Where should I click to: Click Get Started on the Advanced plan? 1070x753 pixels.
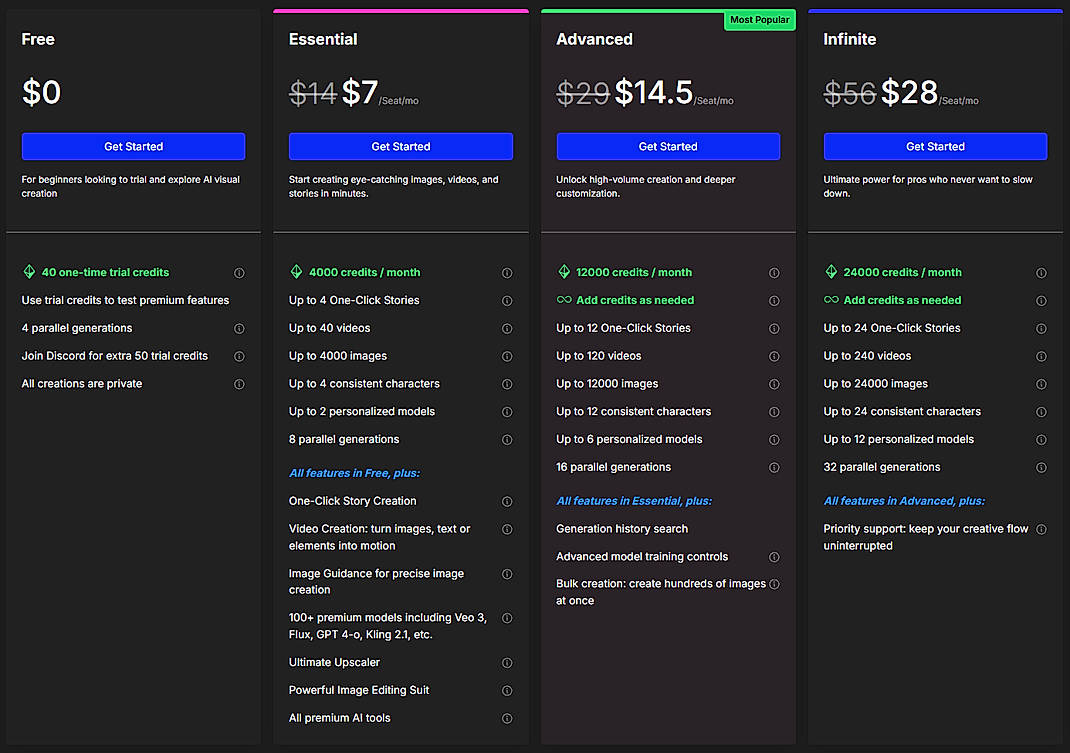point(667,146)
